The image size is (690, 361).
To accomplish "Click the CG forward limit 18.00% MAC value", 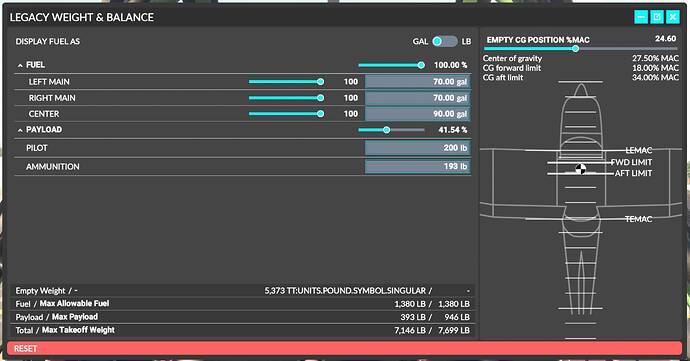I will 655,68.
